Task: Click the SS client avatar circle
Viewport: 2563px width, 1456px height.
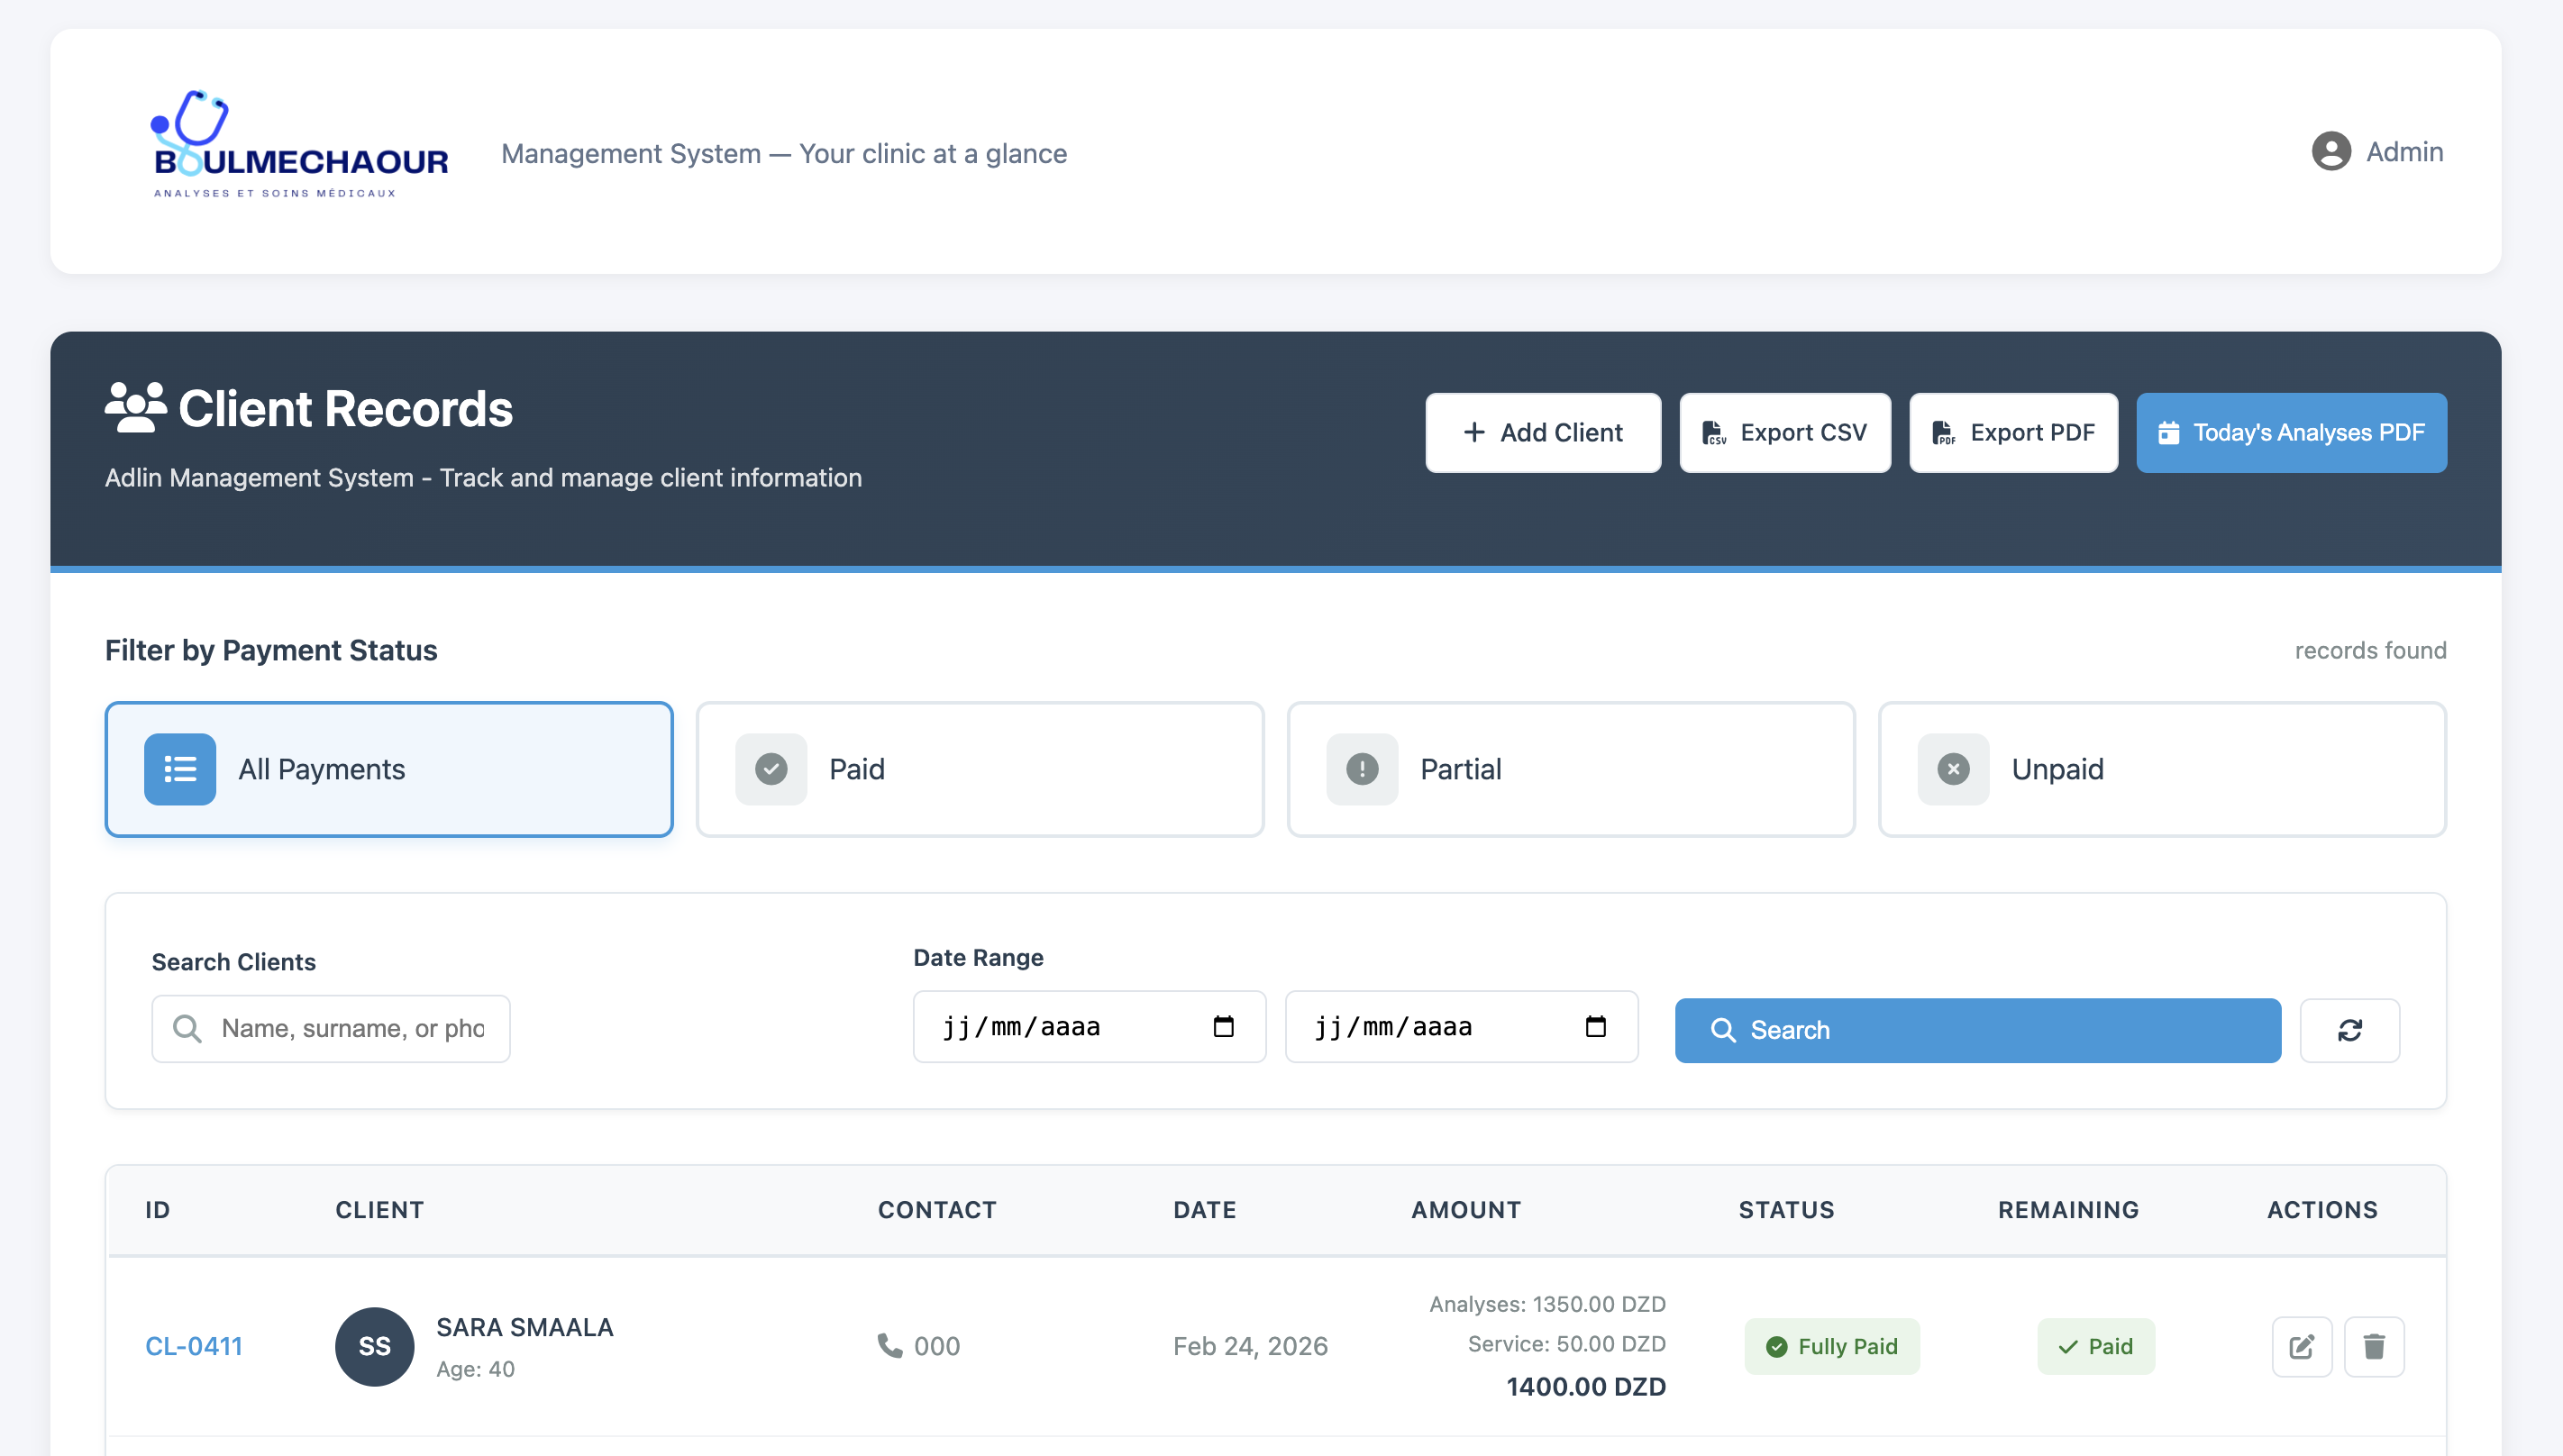Action: click(374, 1346)
